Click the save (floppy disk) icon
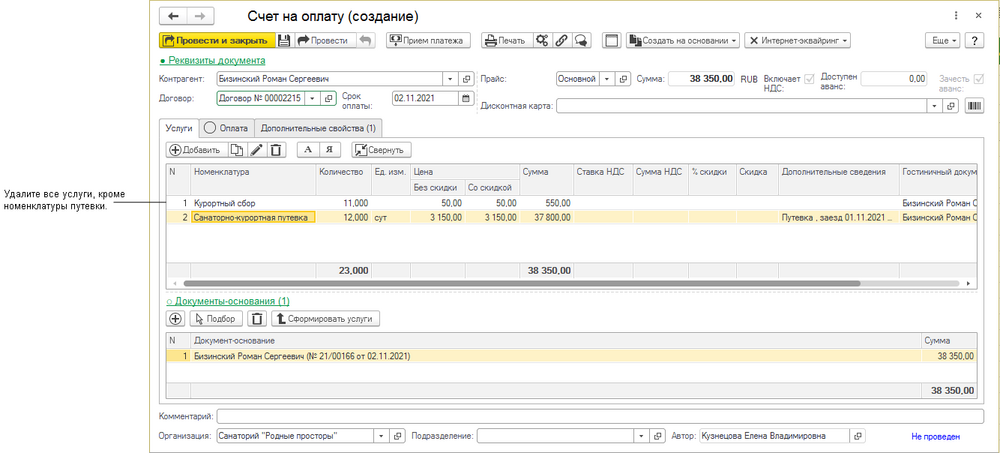1000x453 pixels. pyautogui.click(x=284, y=41)
